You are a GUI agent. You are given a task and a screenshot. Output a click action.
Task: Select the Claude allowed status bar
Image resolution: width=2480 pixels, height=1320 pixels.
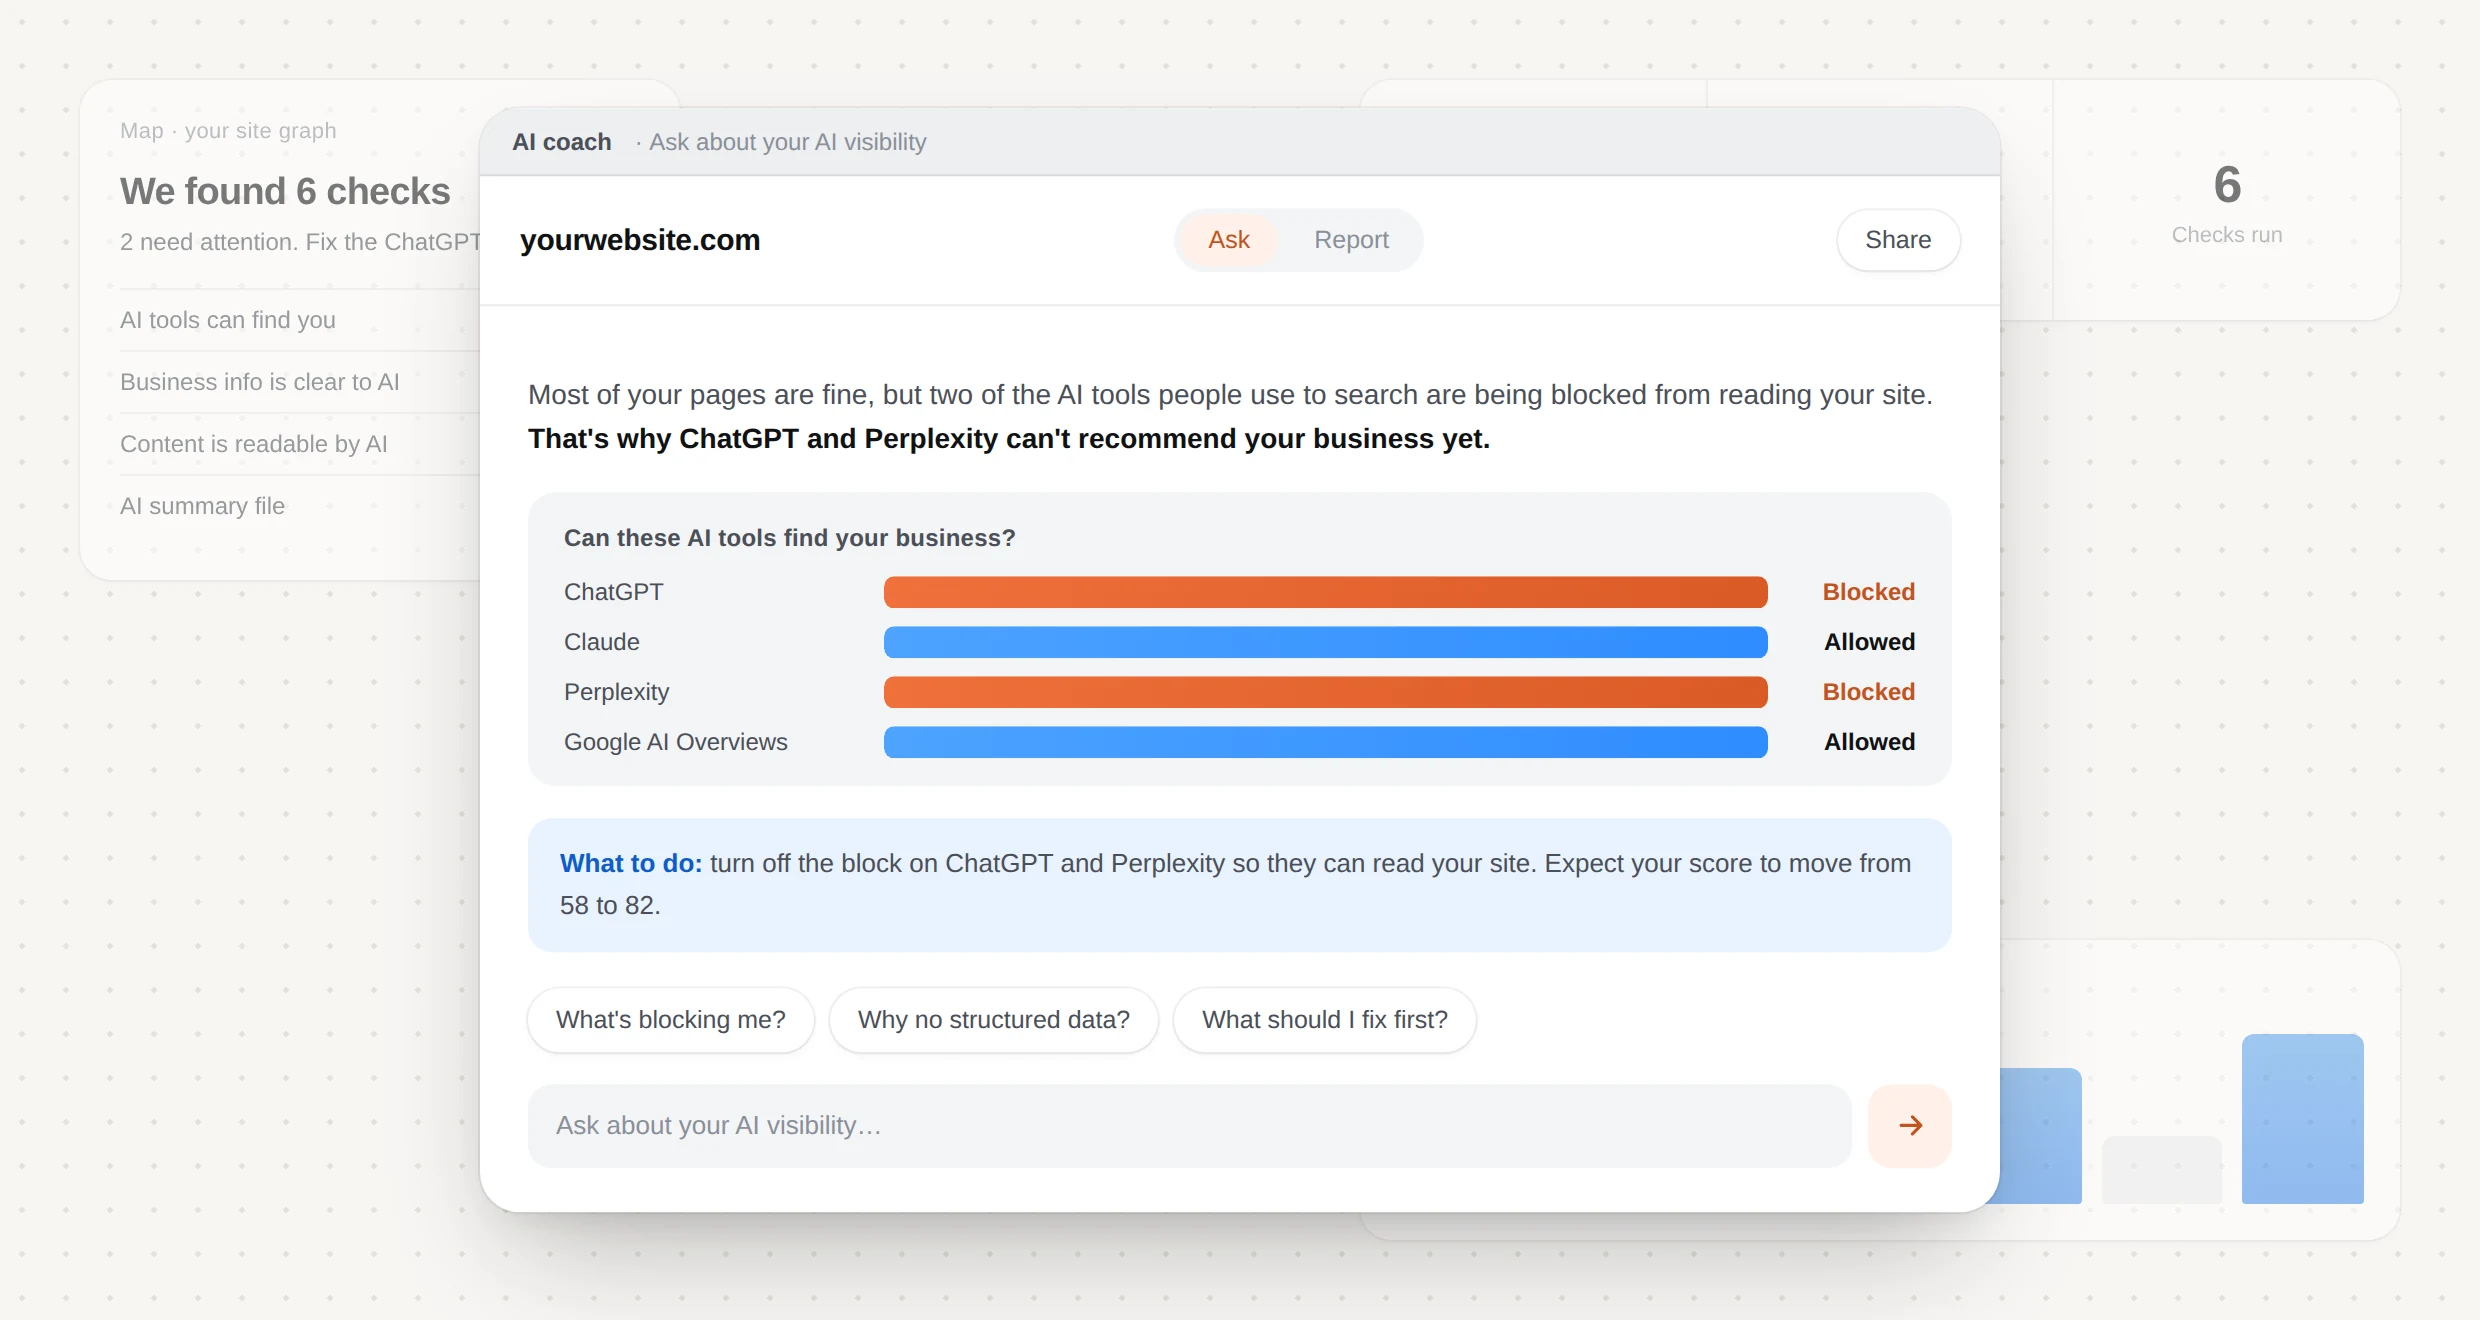[1325, 642]
